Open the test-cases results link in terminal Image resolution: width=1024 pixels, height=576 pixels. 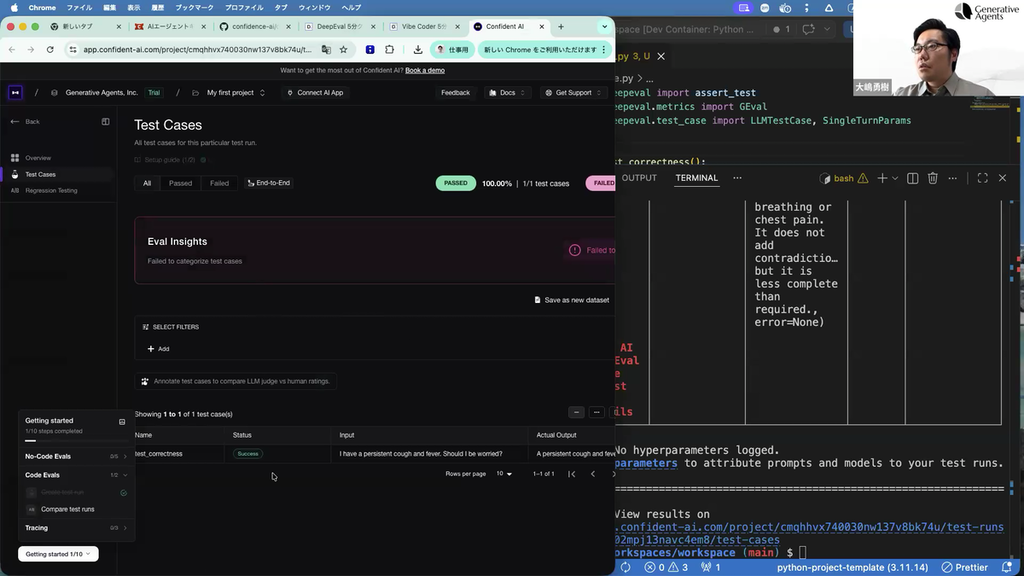point(809,534)
